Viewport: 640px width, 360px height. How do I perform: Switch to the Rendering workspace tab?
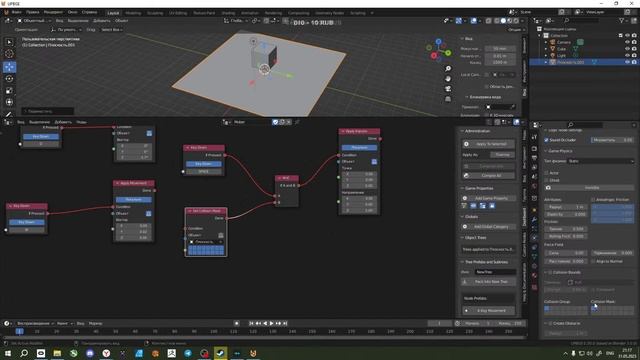[x=273, y=13]
